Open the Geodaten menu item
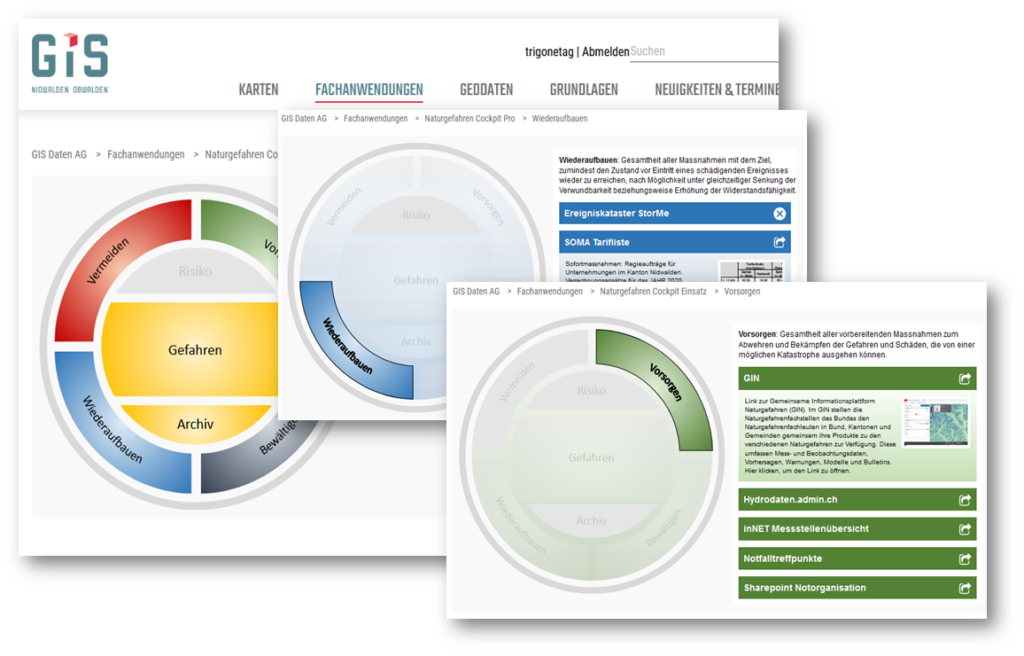 coord(486,90)
